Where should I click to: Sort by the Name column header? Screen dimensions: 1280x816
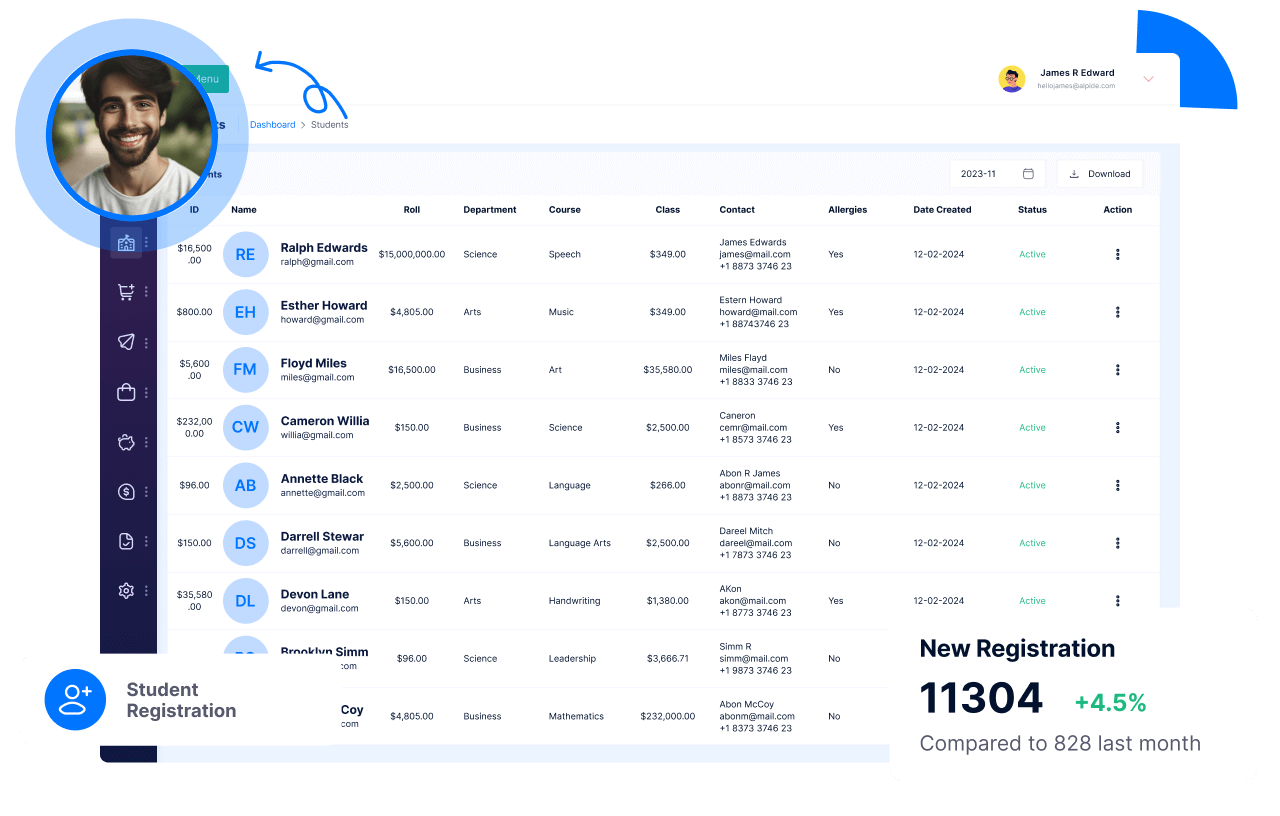244,210
